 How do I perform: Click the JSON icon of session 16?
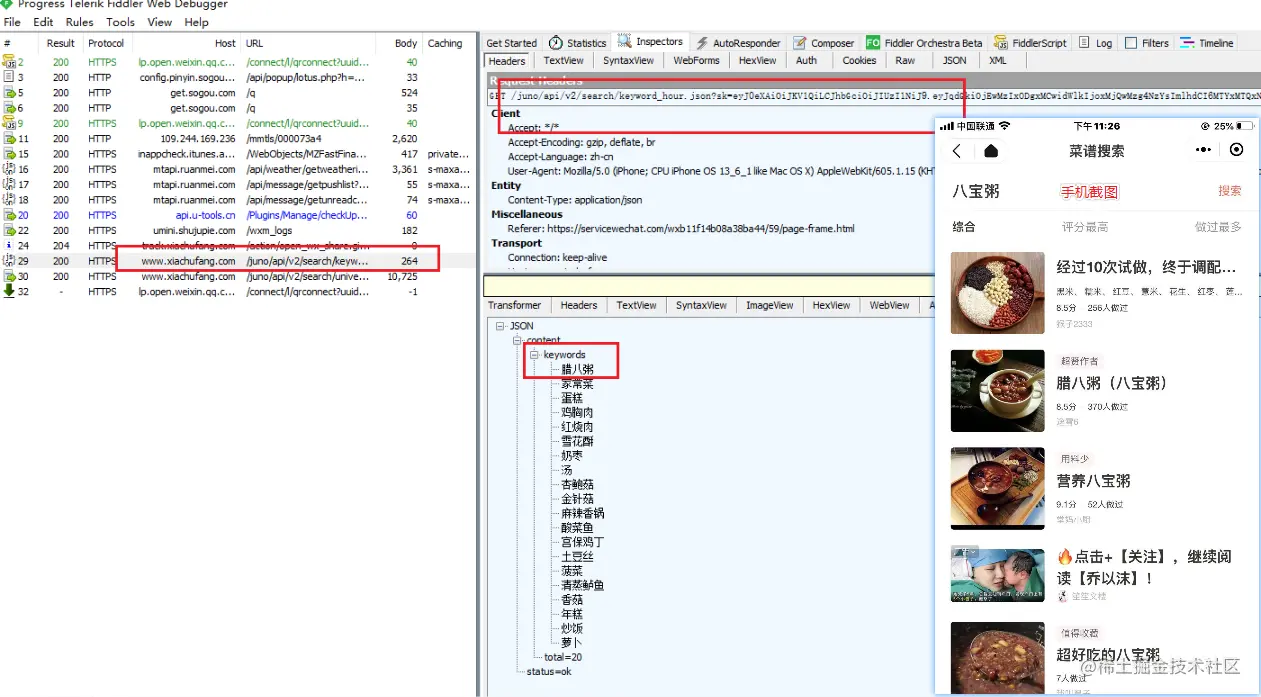(9, 169)
